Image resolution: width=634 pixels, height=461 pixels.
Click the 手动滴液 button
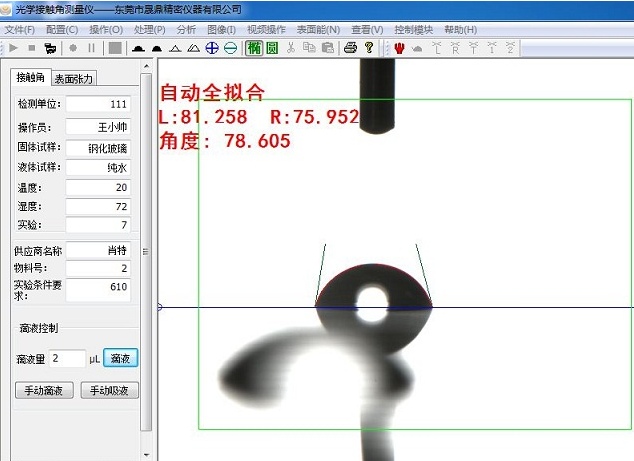[44, 390]
